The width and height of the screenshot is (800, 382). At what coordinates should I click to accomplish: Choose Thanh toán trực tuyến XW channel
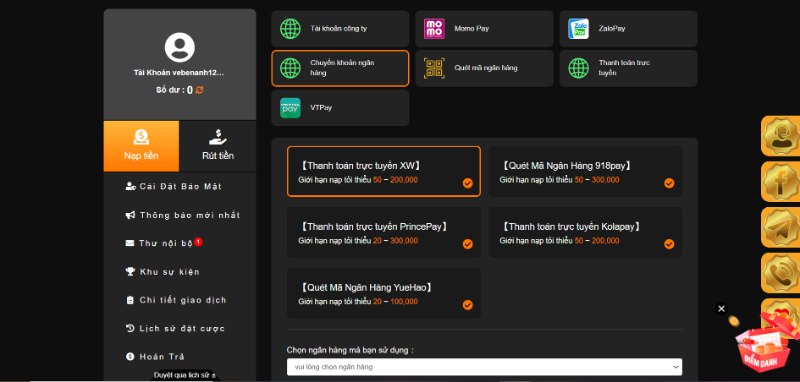[384, 171]
